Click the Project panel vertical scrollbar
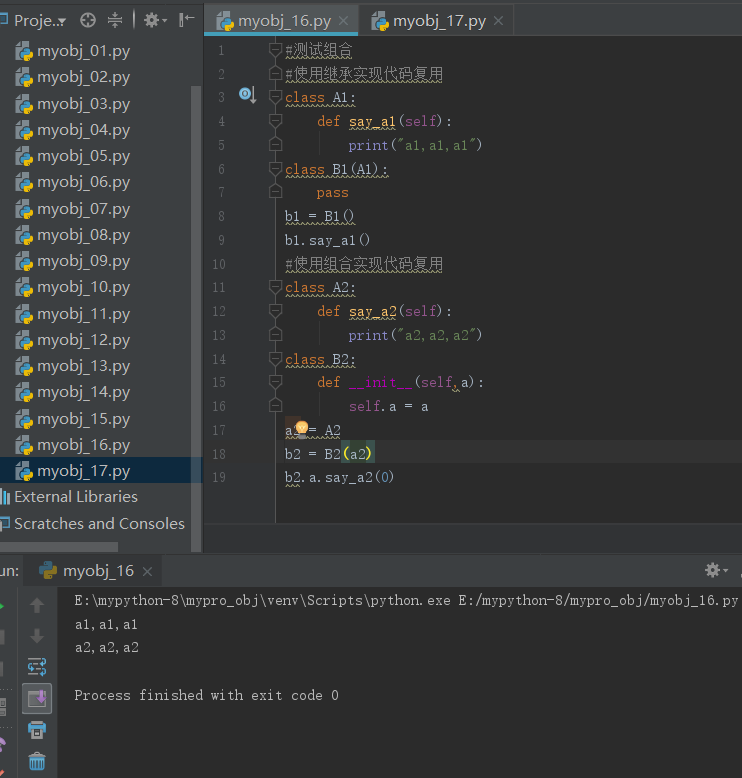Viewport: 742px width, 778px height. point(196,319)
